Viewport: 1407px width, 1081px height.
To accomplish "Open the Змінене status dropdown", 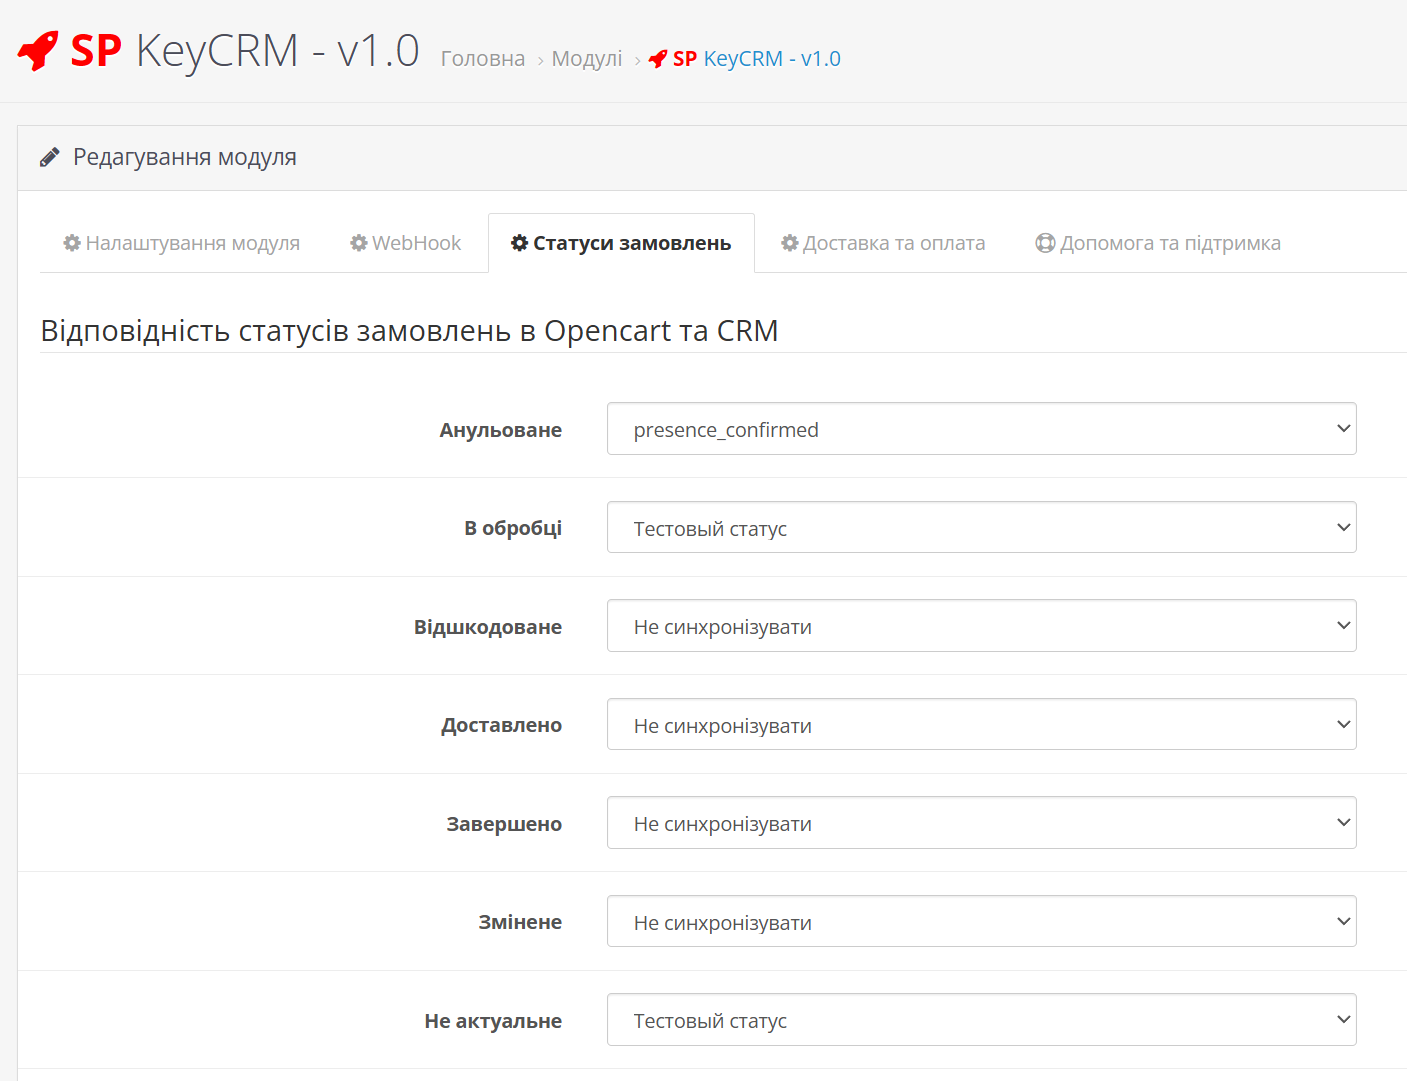I will point(981,921).
